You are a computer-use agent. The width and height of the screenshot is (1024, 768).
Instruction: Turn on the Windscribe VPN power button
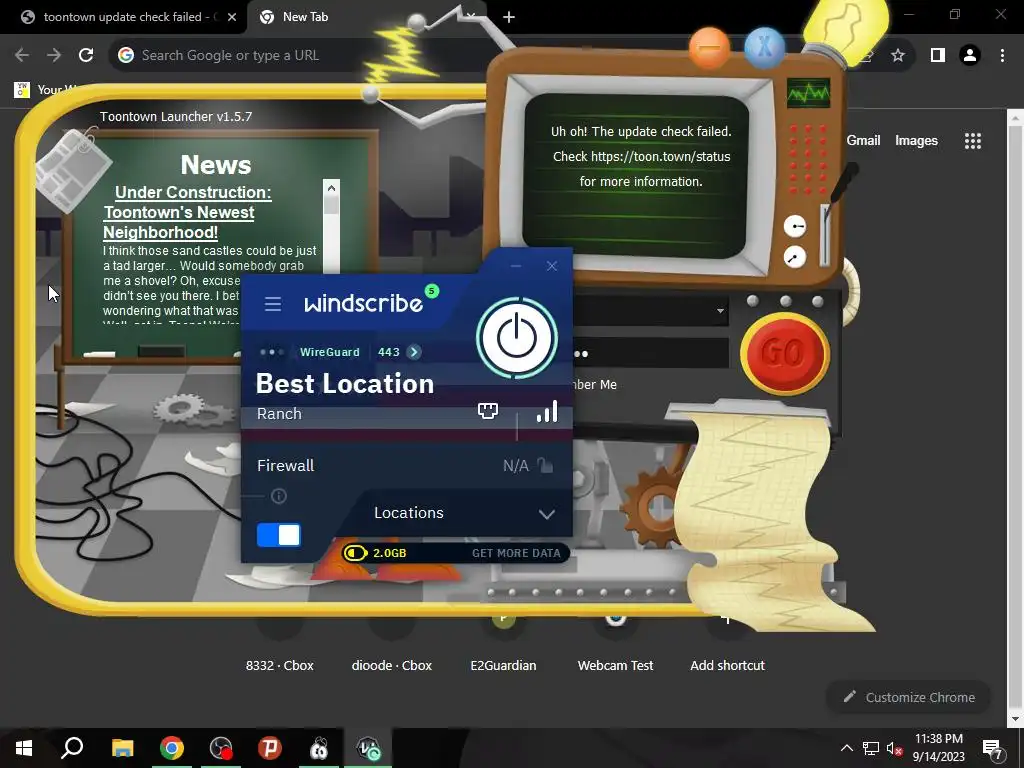point(517,338)
